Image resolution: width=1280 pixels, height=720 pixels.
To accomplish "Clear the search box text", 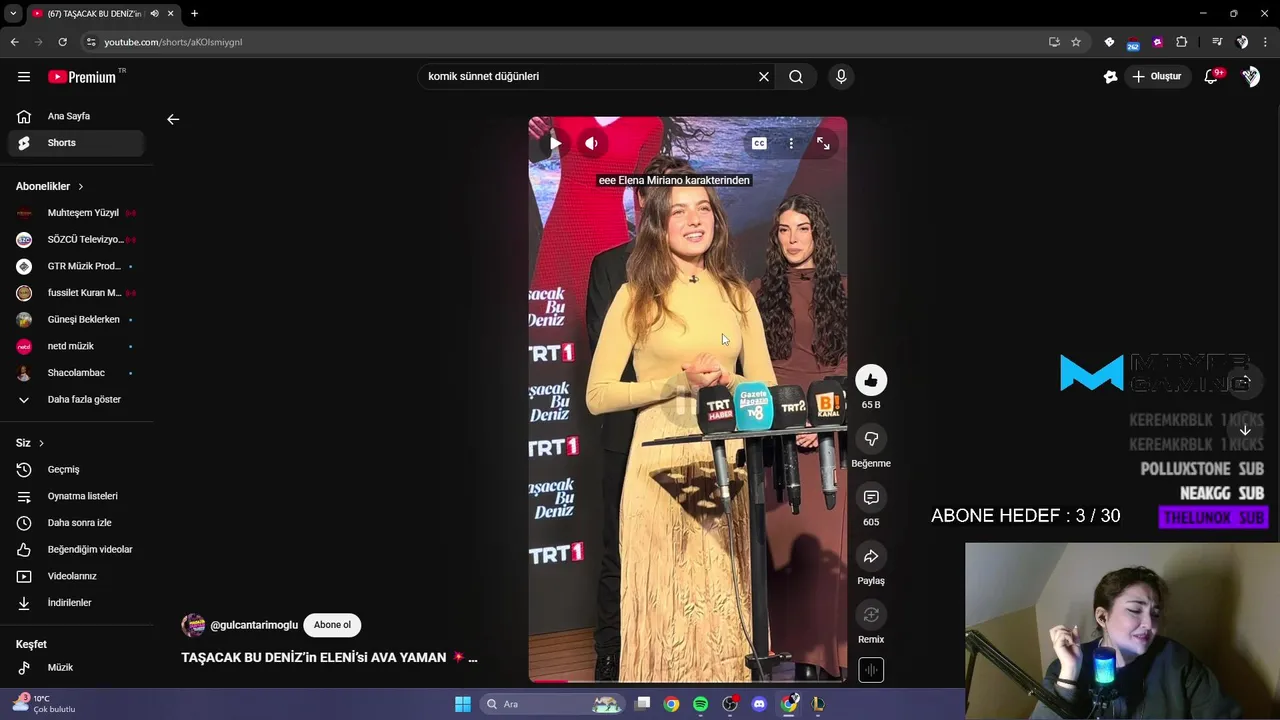I will pos(764,76).
